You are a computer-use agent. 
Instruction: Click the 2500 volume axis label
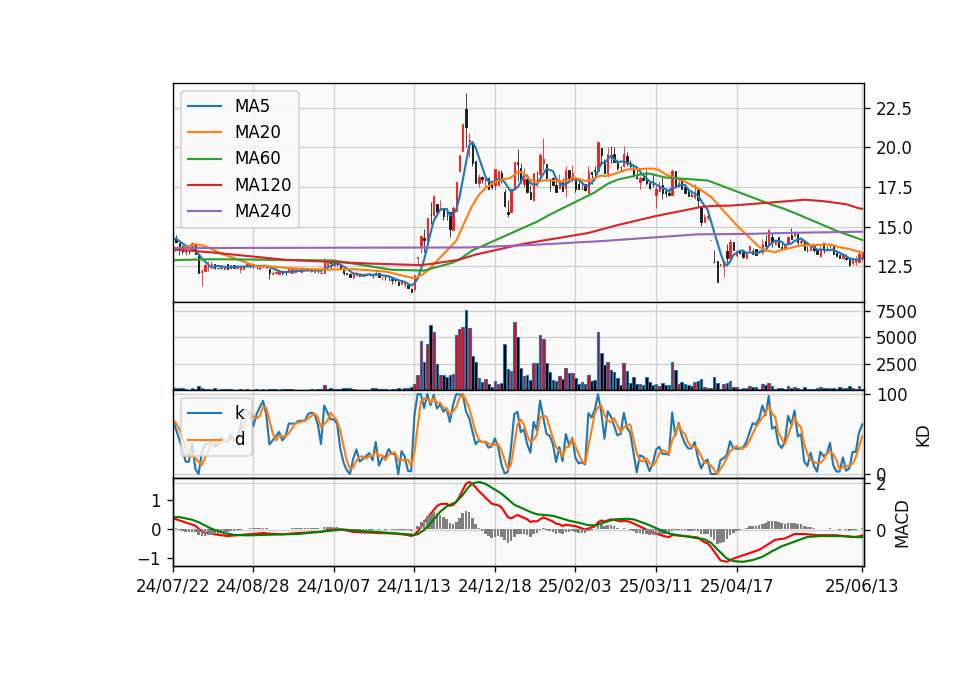click(x=896, y=365)
